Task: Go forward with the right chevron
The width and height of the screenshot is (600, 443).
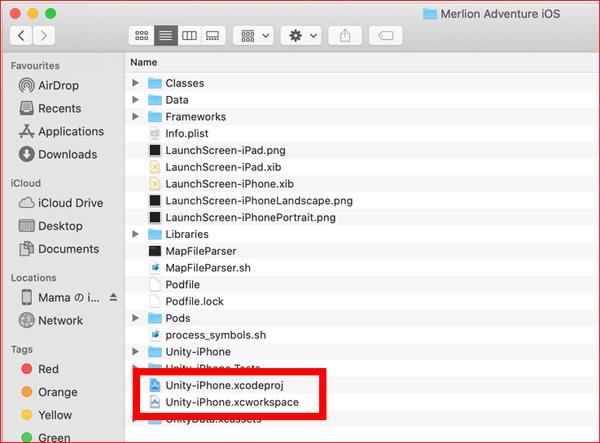Action: pyautogui.click(x=44, y=36)
